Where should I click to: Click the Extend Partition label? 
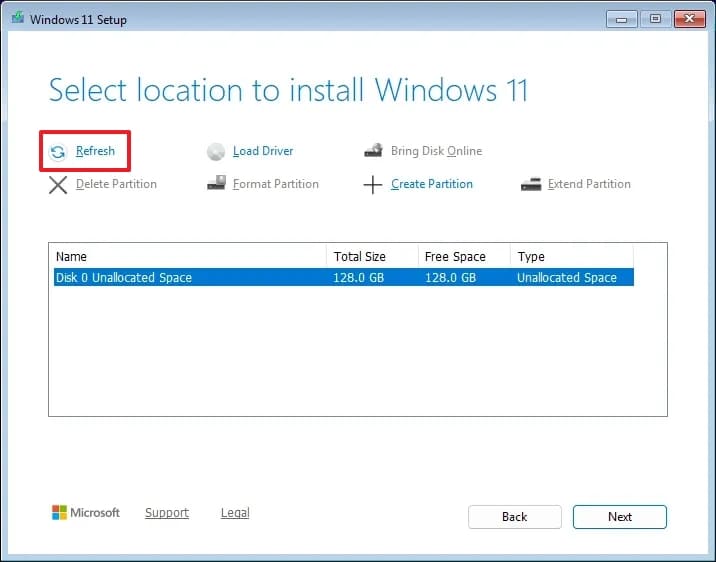tap(589, 184)
